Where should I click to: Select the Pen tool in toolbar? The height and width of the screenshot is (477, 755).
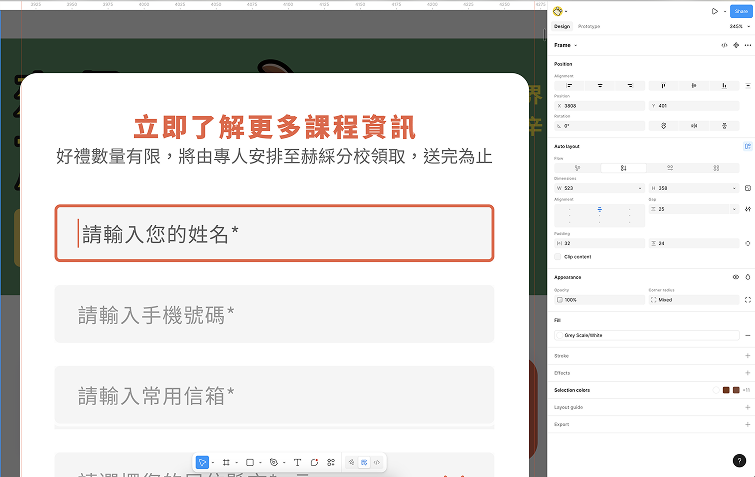[x=273, y=463]
